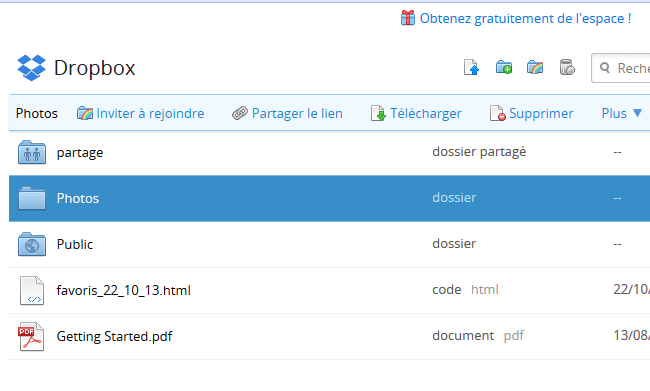
Task: Click Télécharger to download the folder
Action: (x=416, y=113)
